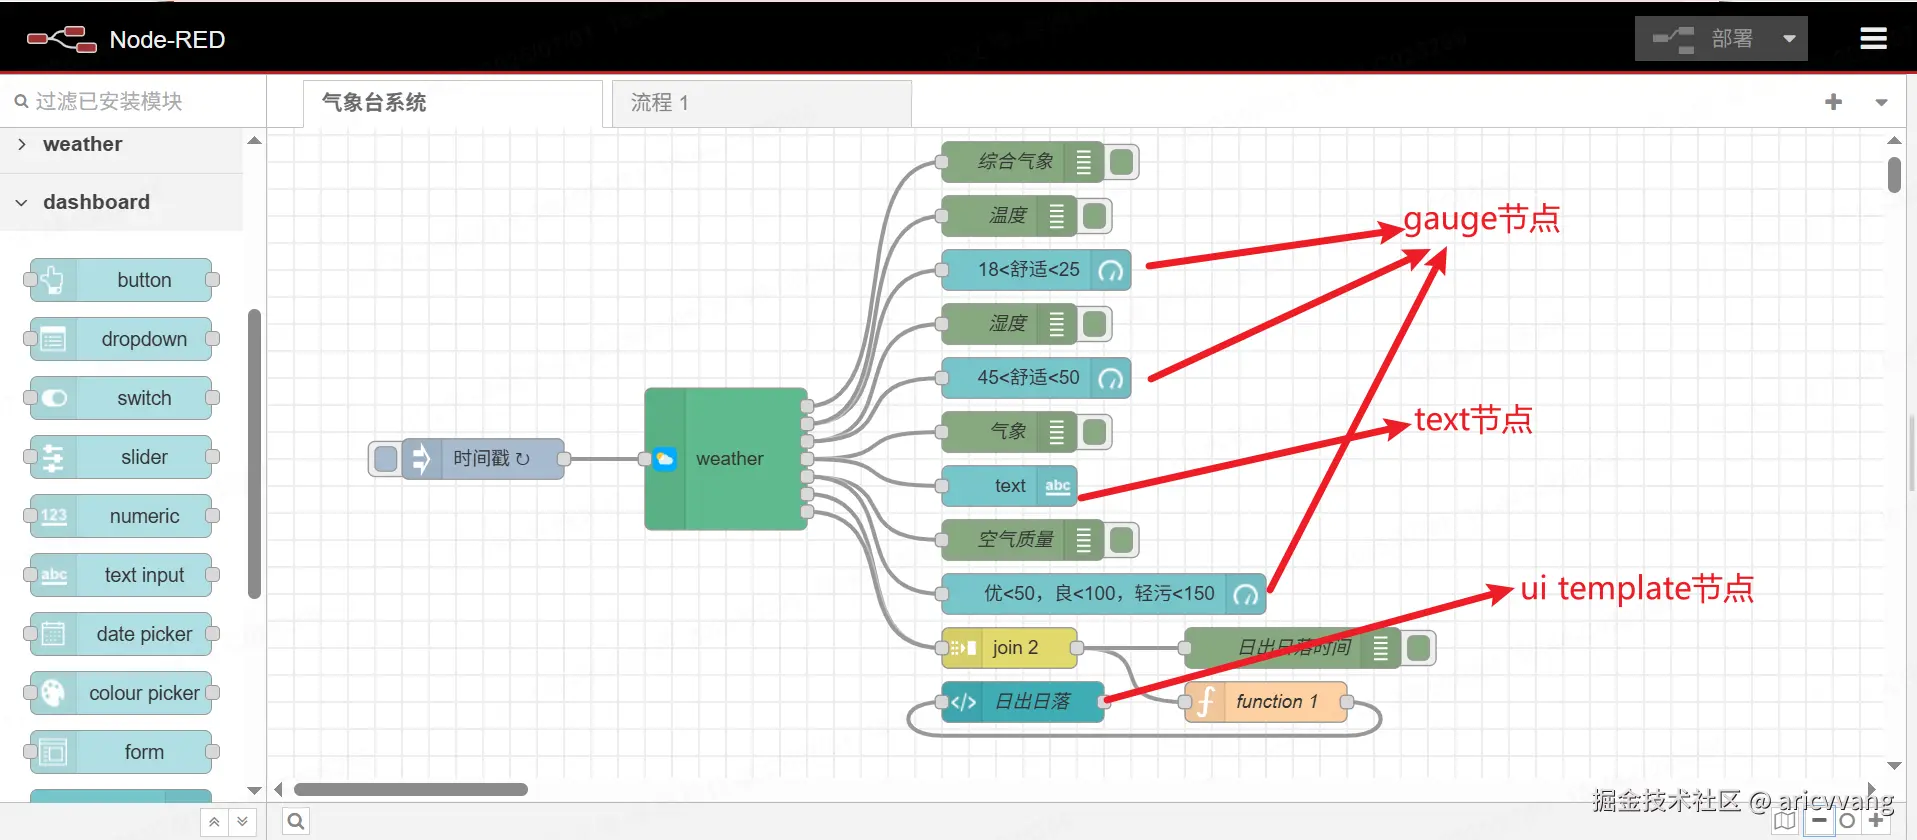Toggle the navigator map view button
The width and height of the screenshot is (1917, 840).
coord(1785,821)
